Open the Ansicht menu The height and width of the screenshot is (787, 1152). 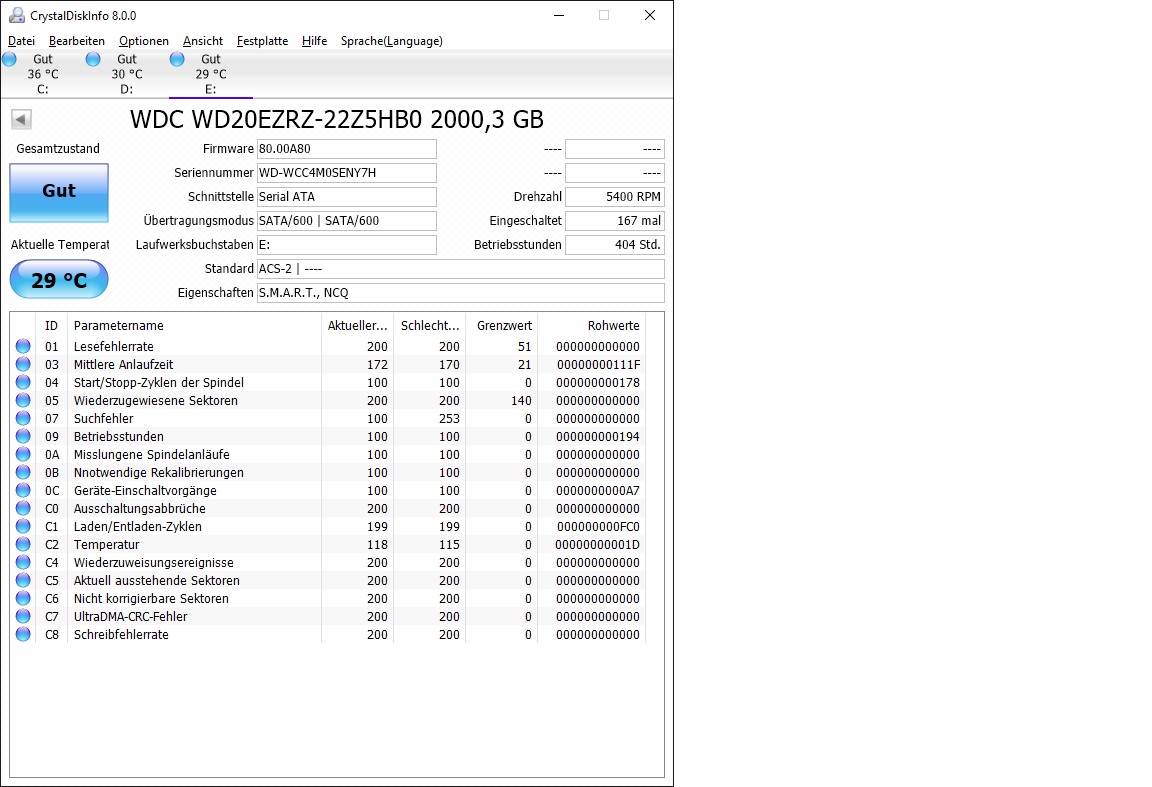pos(203,41)
